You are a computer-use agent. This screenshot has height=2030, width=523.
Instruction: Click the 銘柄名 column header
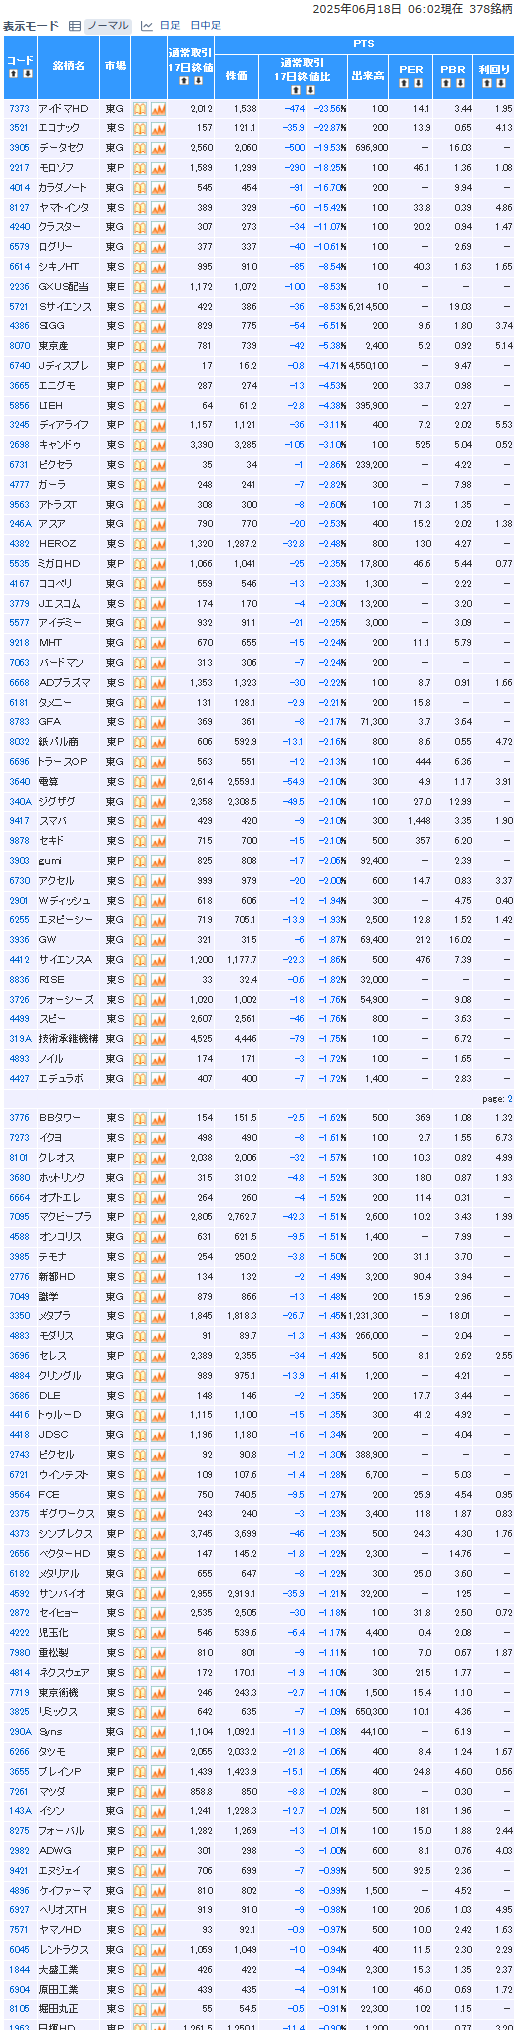(x=68, y=66)
